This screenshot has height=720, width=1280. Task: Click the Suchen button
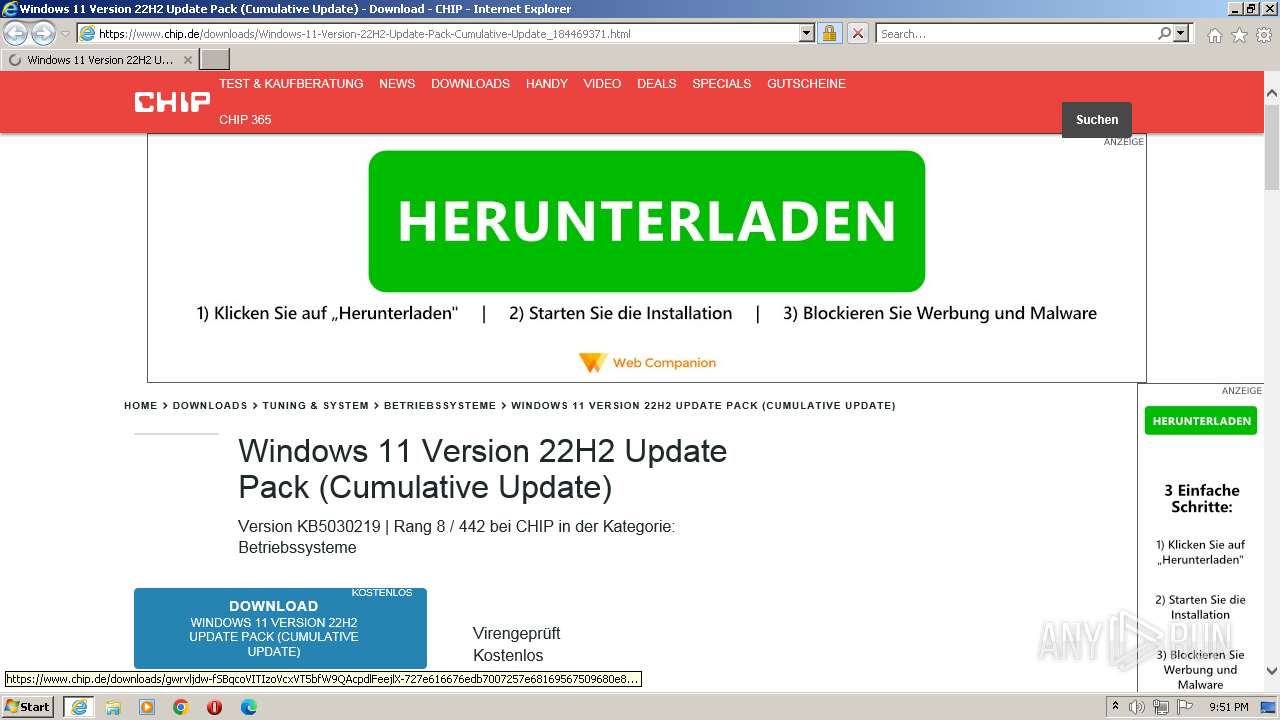(1097, 119)
